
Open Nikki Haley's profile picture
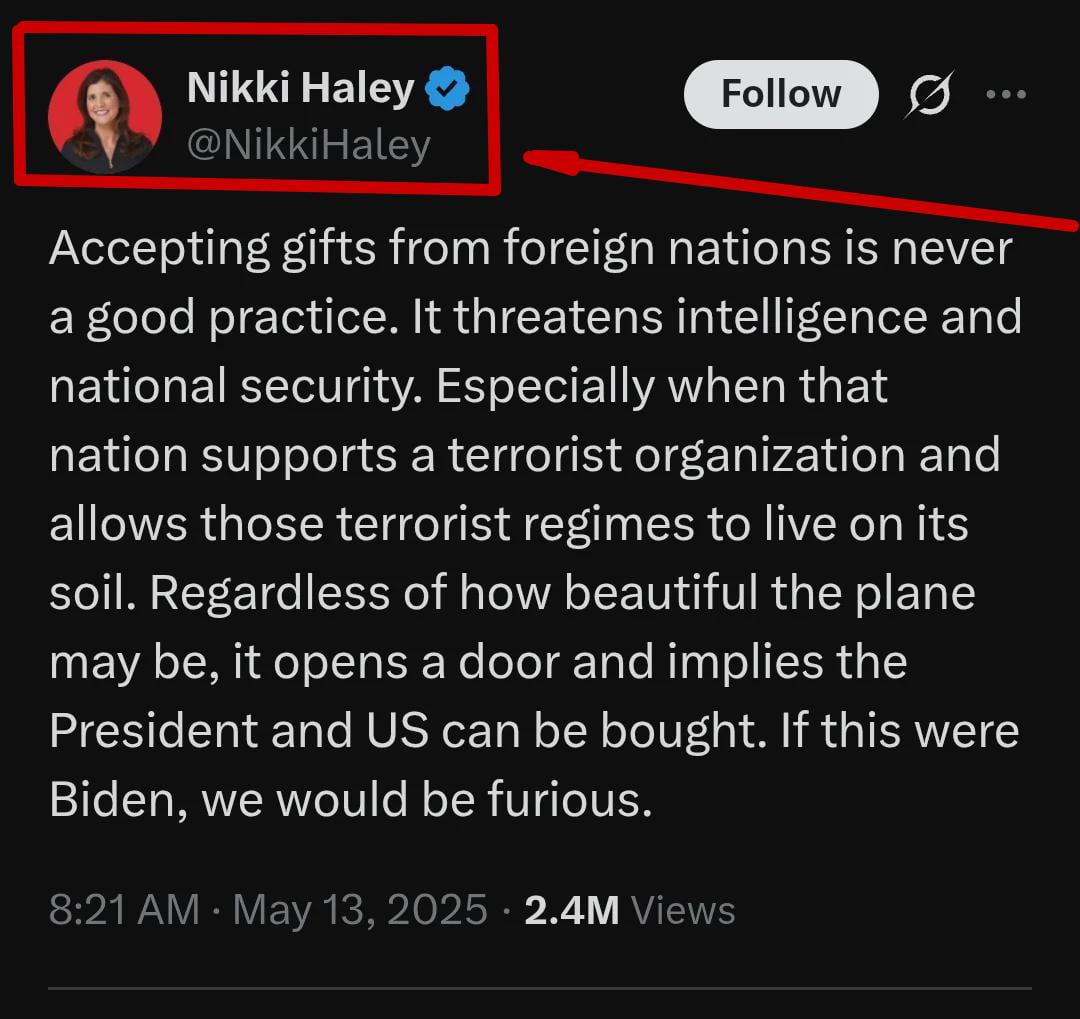click(x=105, y=116)
